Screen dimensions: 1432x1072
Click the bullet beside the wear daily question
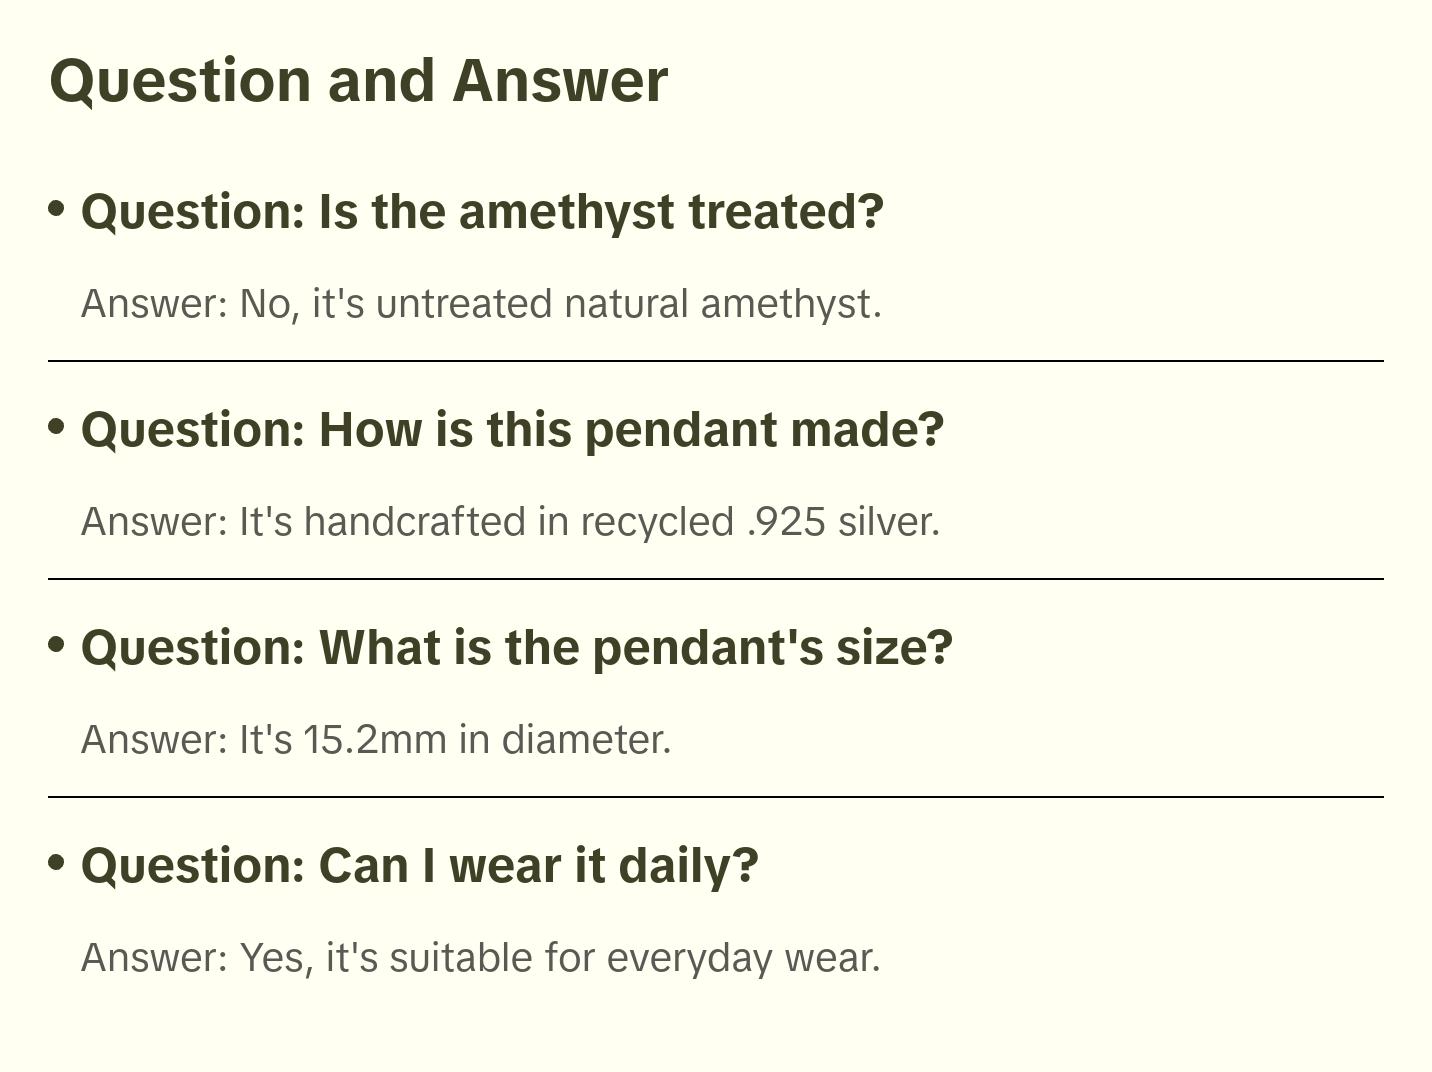57,862
